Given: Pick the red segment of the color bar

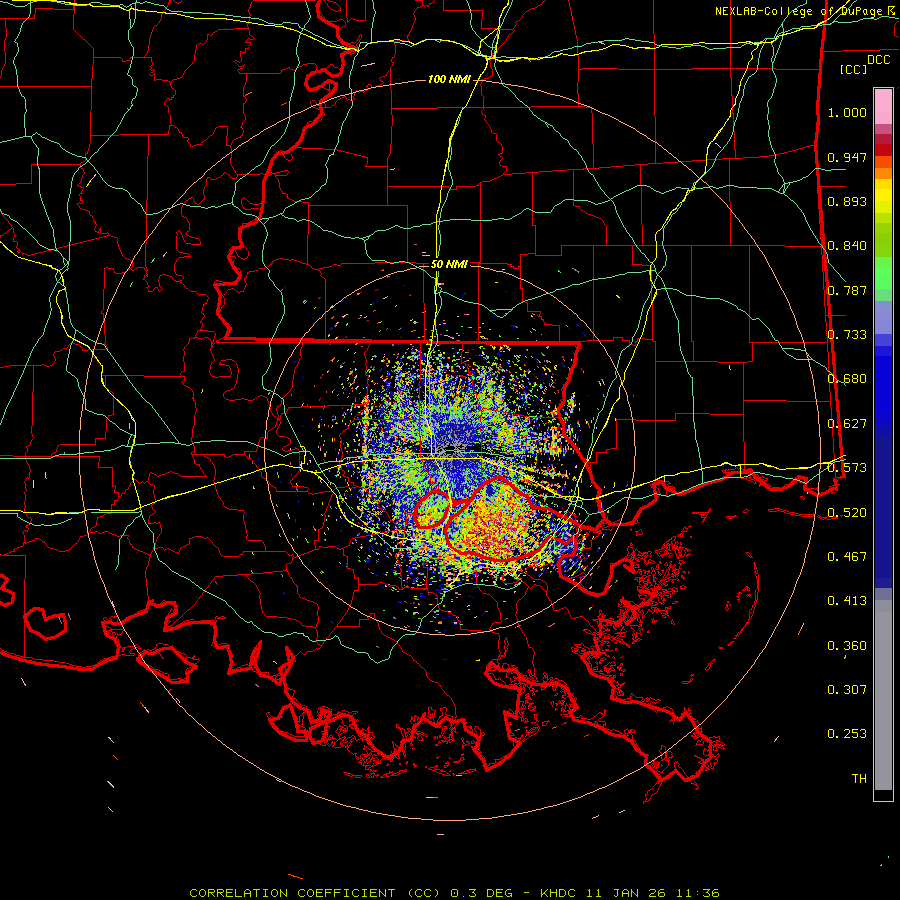Looking at the screenshot, I should coord(883,149).
